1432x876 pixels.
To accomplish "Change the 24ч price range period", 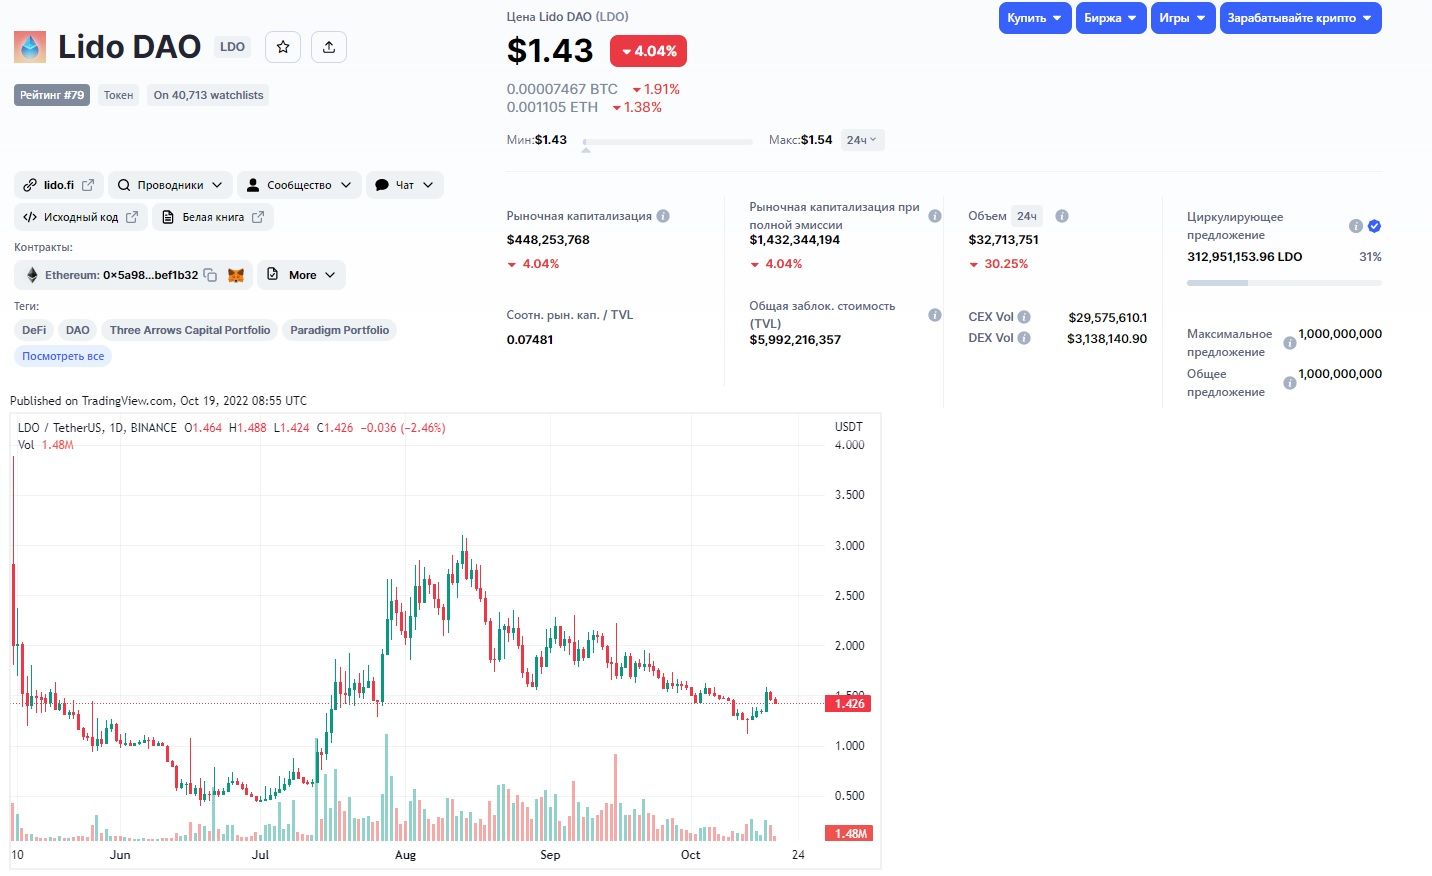I will tap(862, 140).
